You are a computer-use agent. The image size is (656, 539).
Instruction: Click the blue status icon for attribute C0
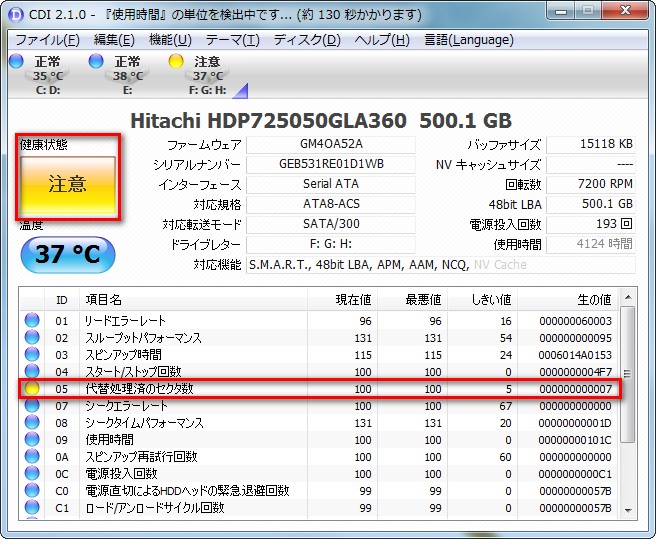pos(32,491)
